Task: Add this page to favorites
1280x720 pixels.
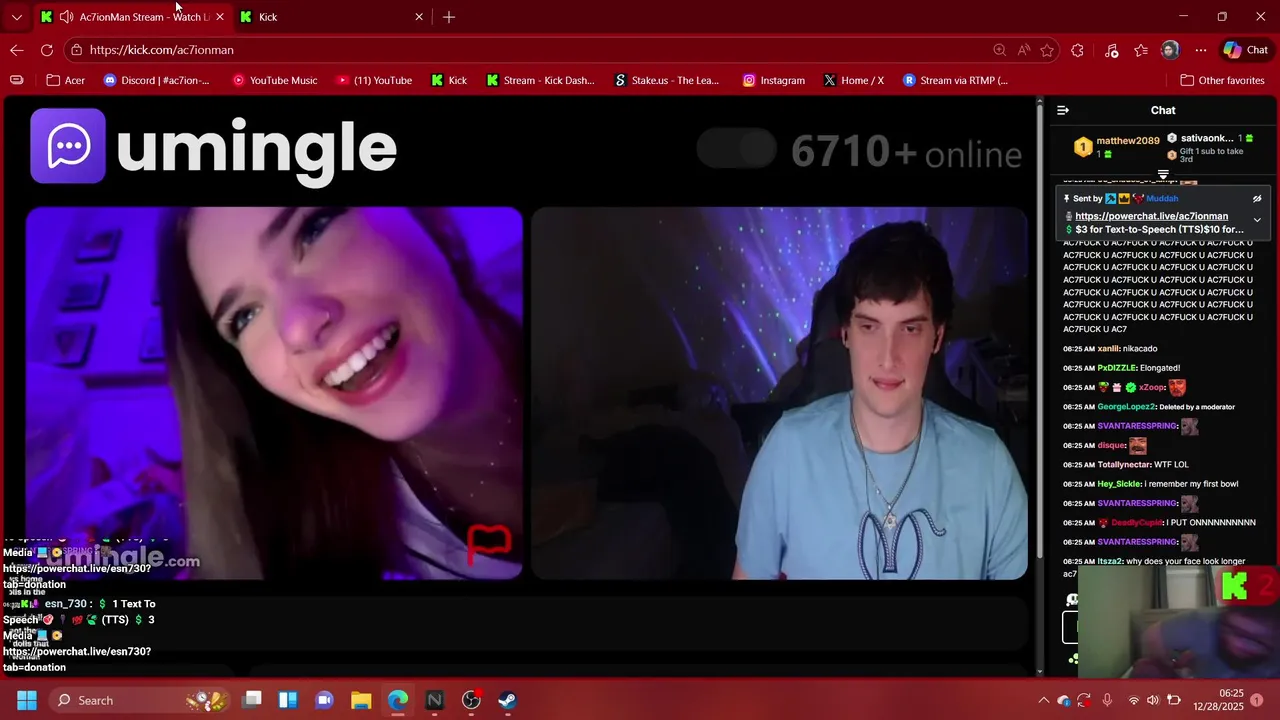Action: pos(1047,50)
